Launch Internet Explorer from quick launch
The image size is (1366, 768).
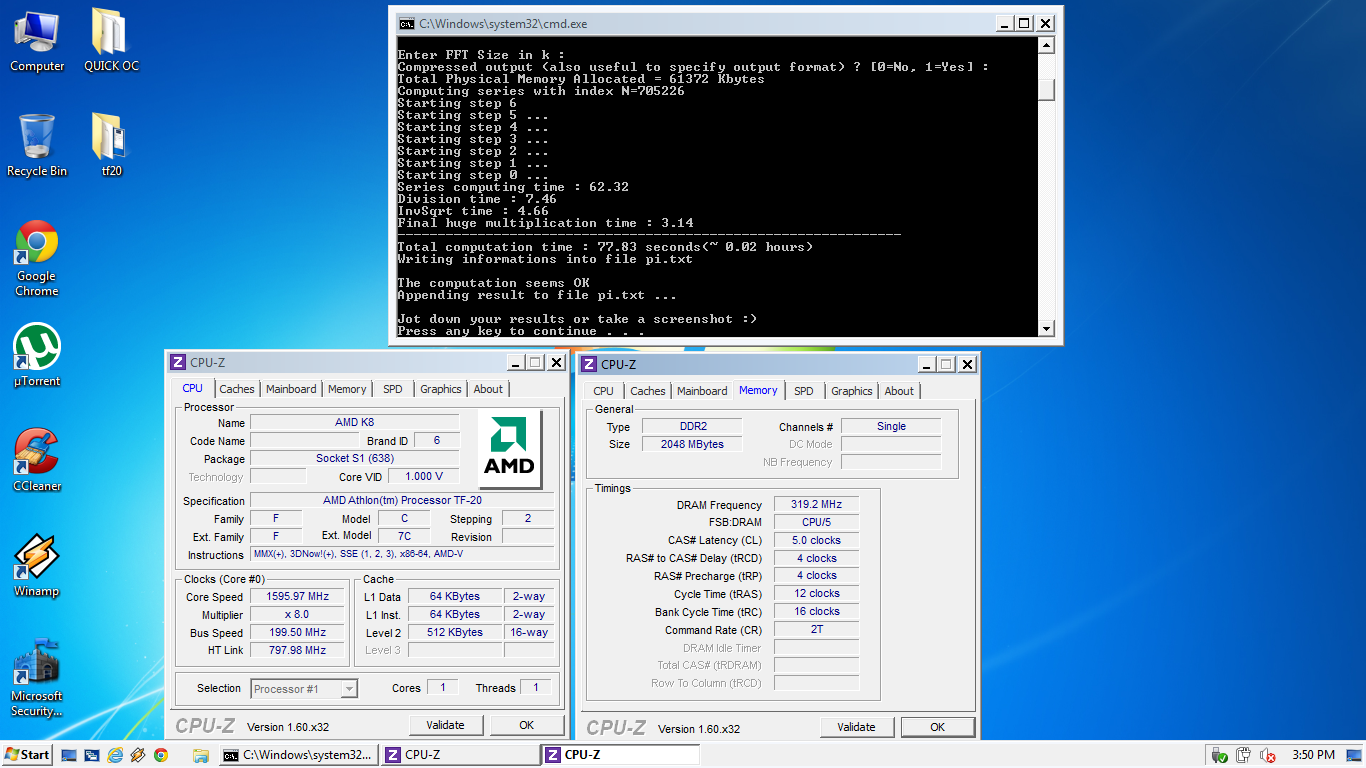pyautogui.click(x=115, y=755)
